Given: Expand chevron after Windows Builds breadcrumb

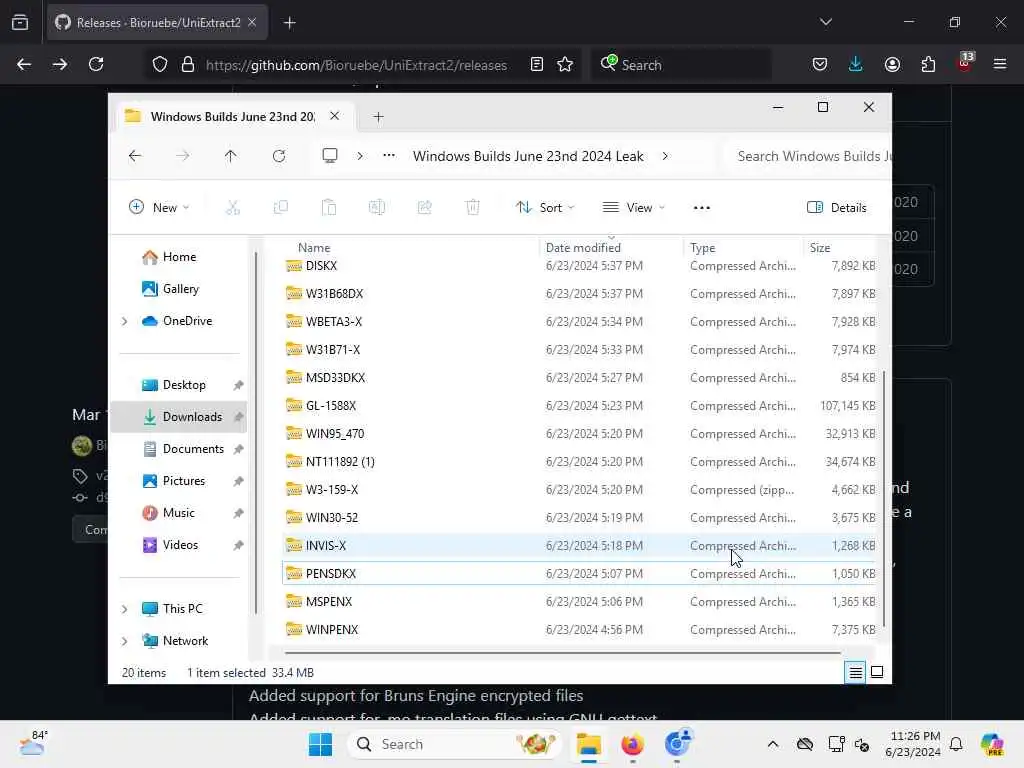Looking at the screenshot, I should [665, 156].
